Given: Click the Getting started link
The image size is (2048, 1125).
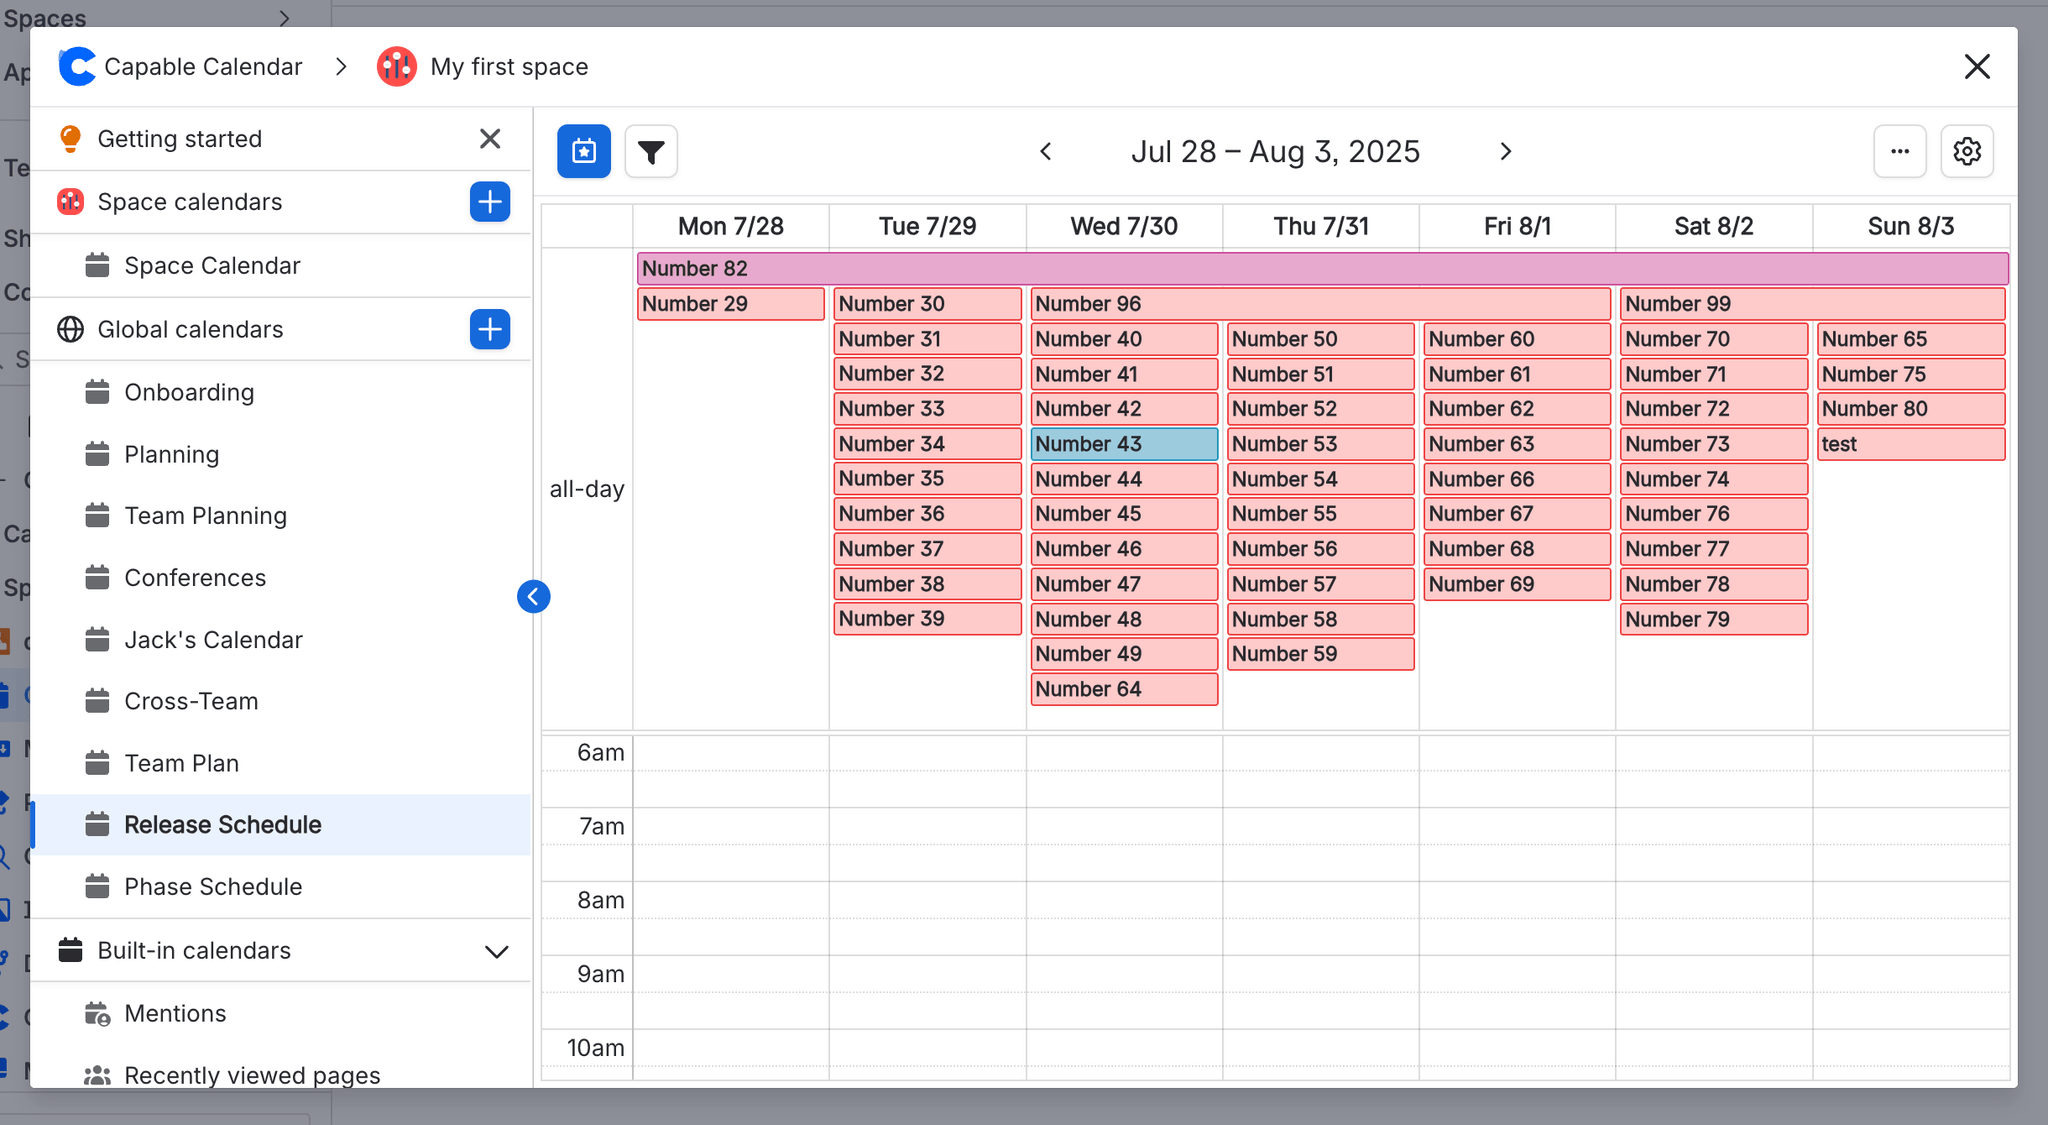Looking at the screenshot, I should coord(179,139).
